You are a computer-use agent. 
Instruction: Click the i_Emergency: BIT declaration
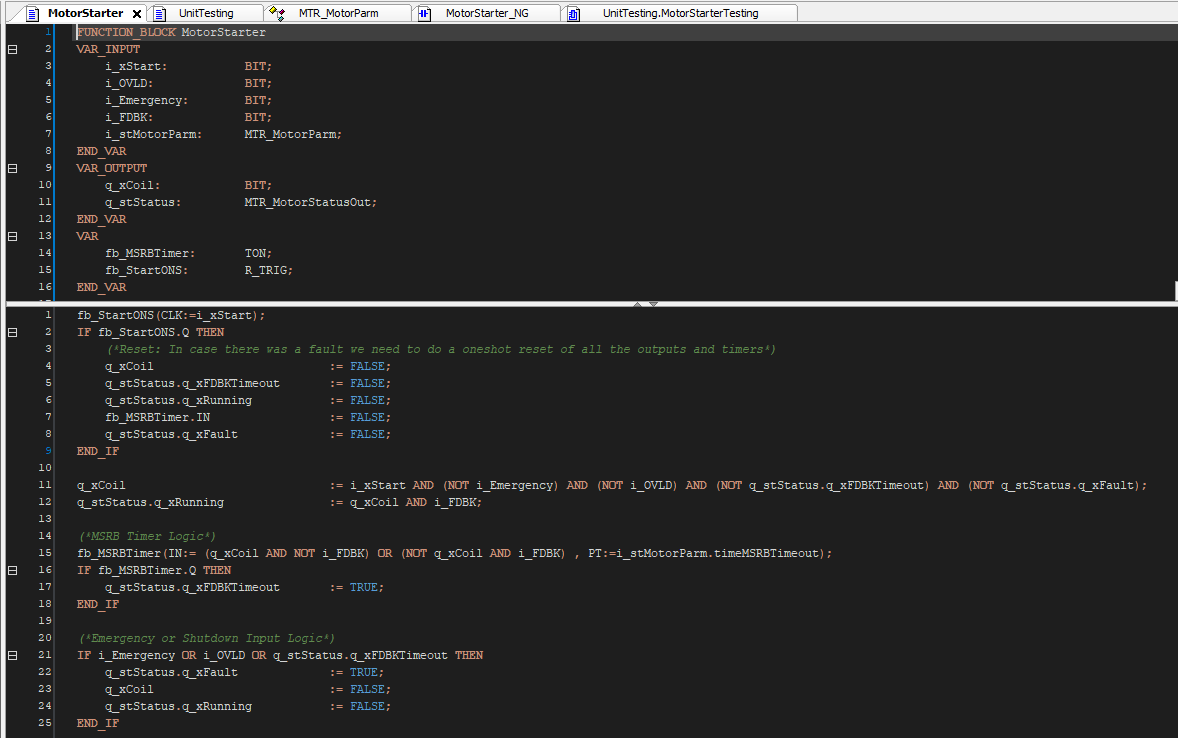point(189,101)
